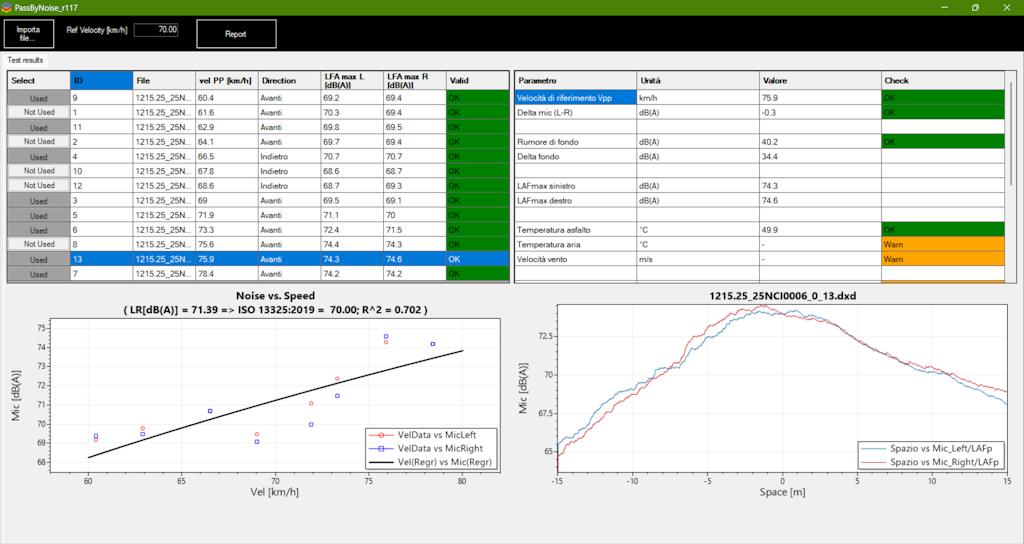This screenshot has width=1024, height=544.
Task: Click the LFA max L column header
Action: (352, 80)
